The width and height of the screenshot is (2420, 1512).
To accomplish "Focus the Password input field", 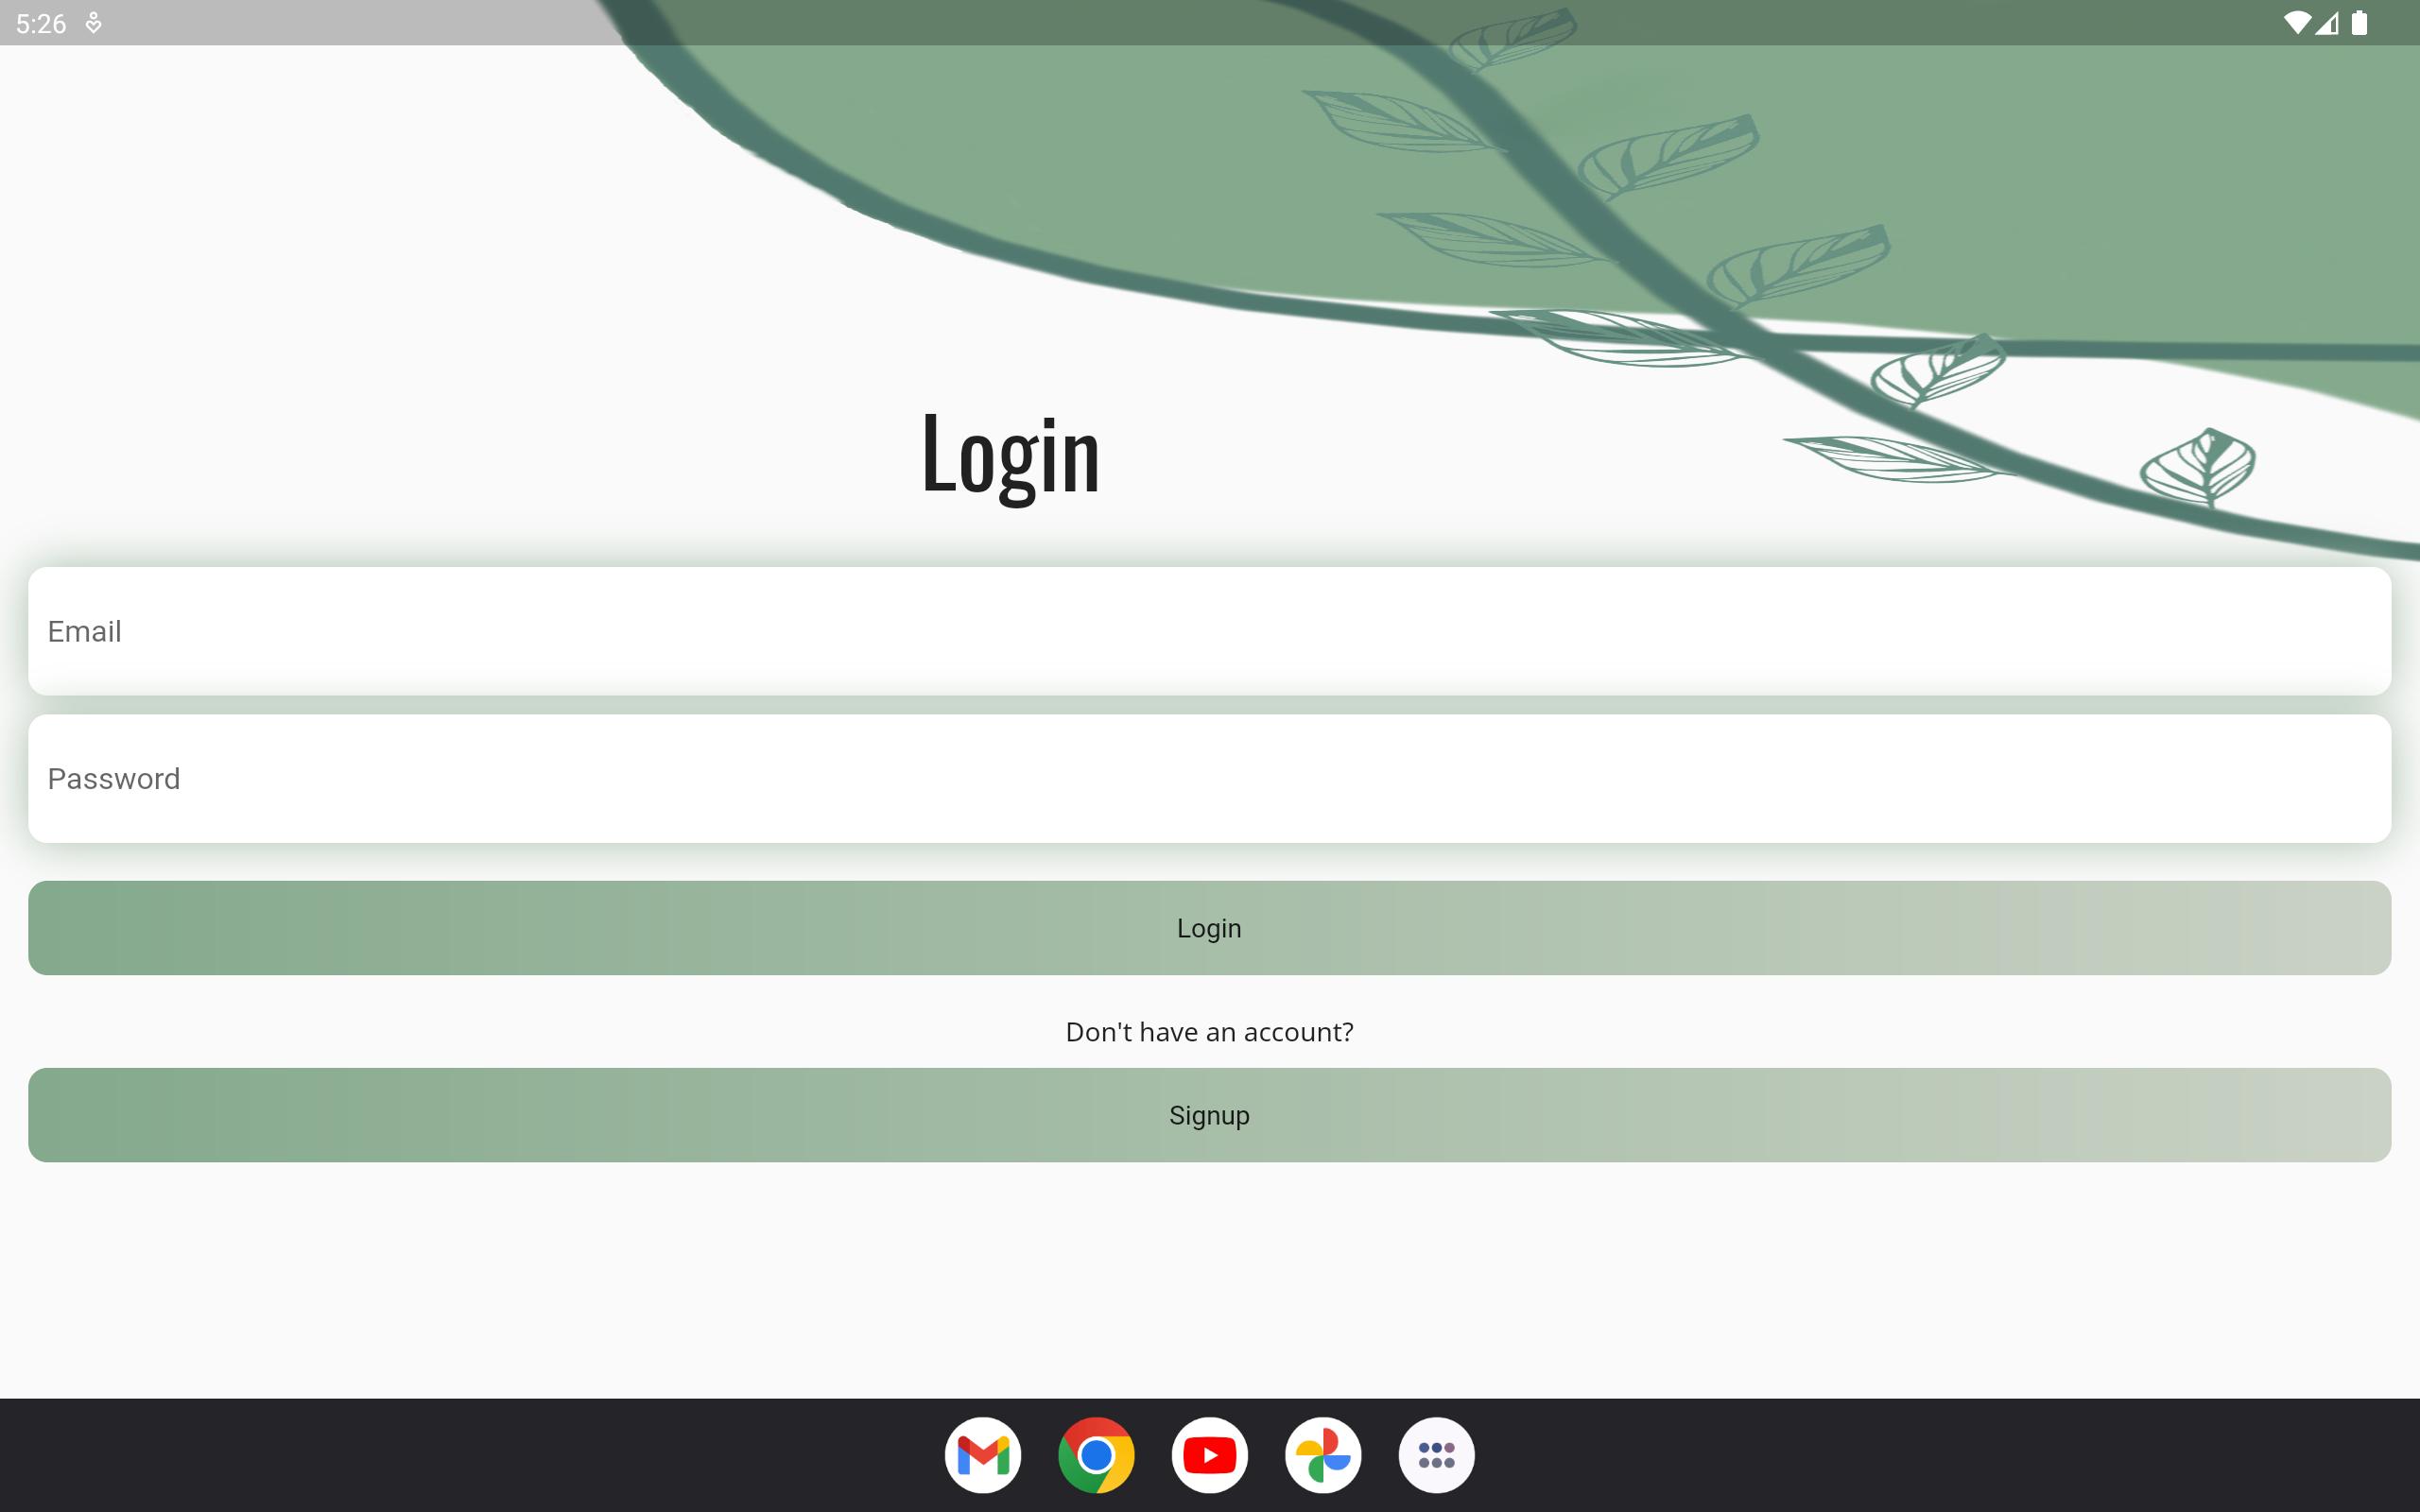I will 1209,778.
